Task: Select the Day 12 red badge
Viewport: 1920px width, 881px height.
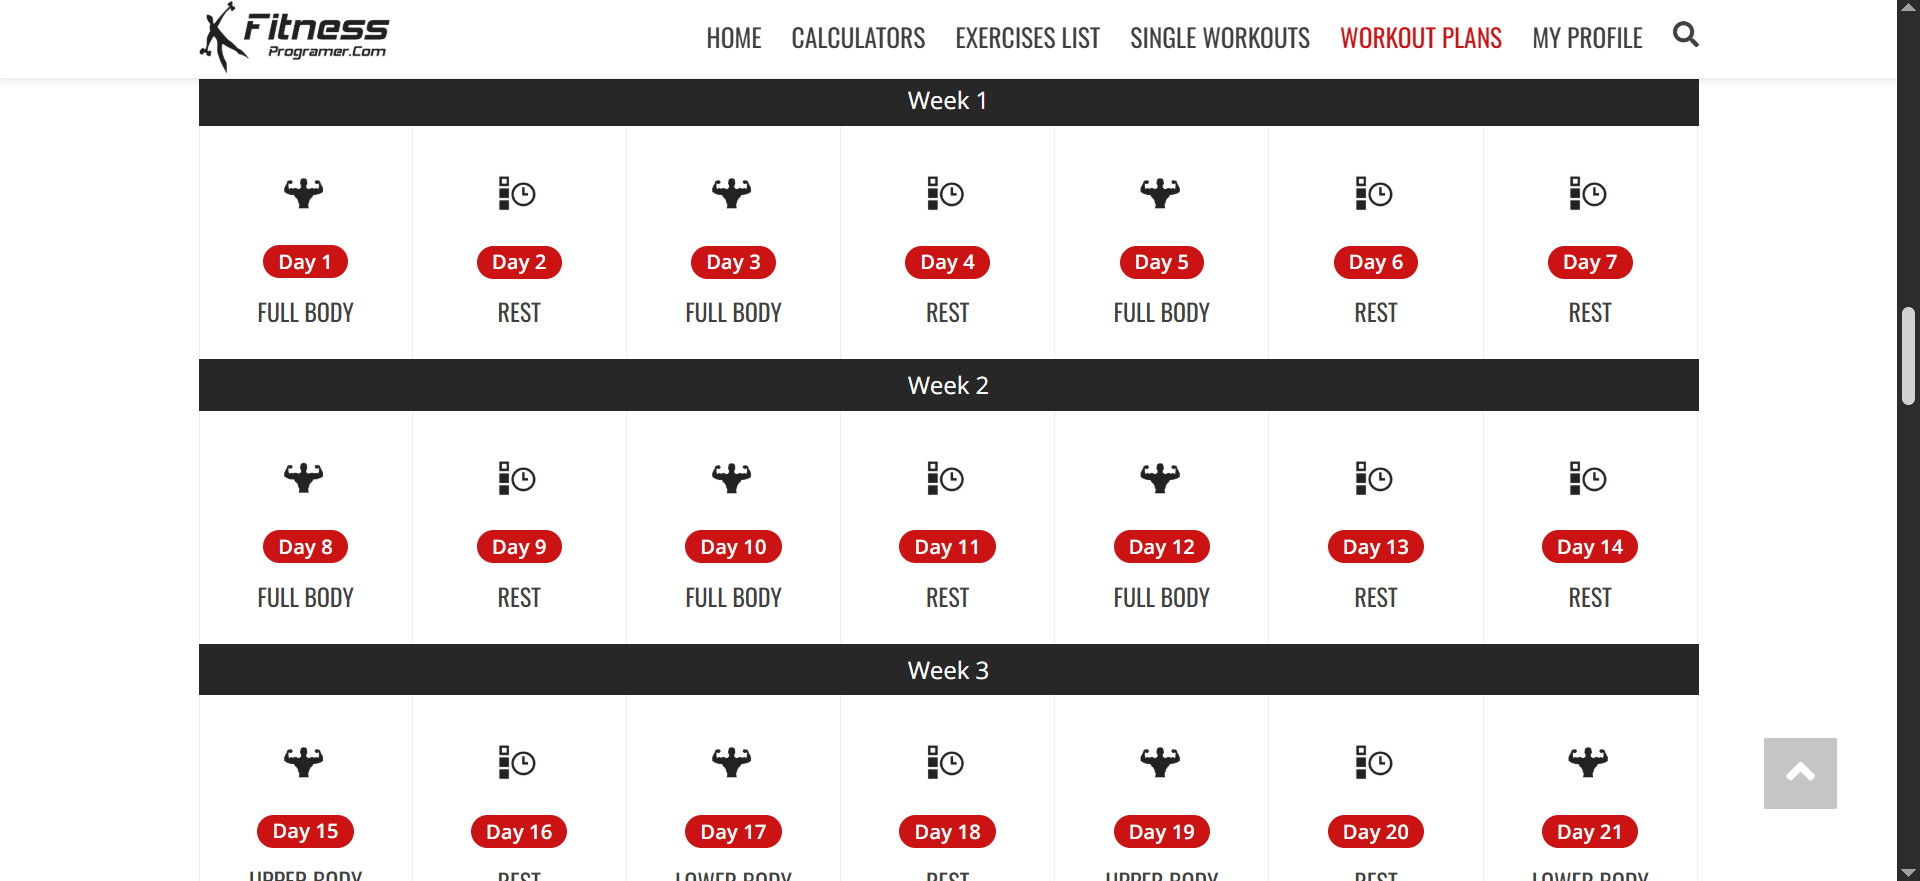Action: [x=1161, y=547]
